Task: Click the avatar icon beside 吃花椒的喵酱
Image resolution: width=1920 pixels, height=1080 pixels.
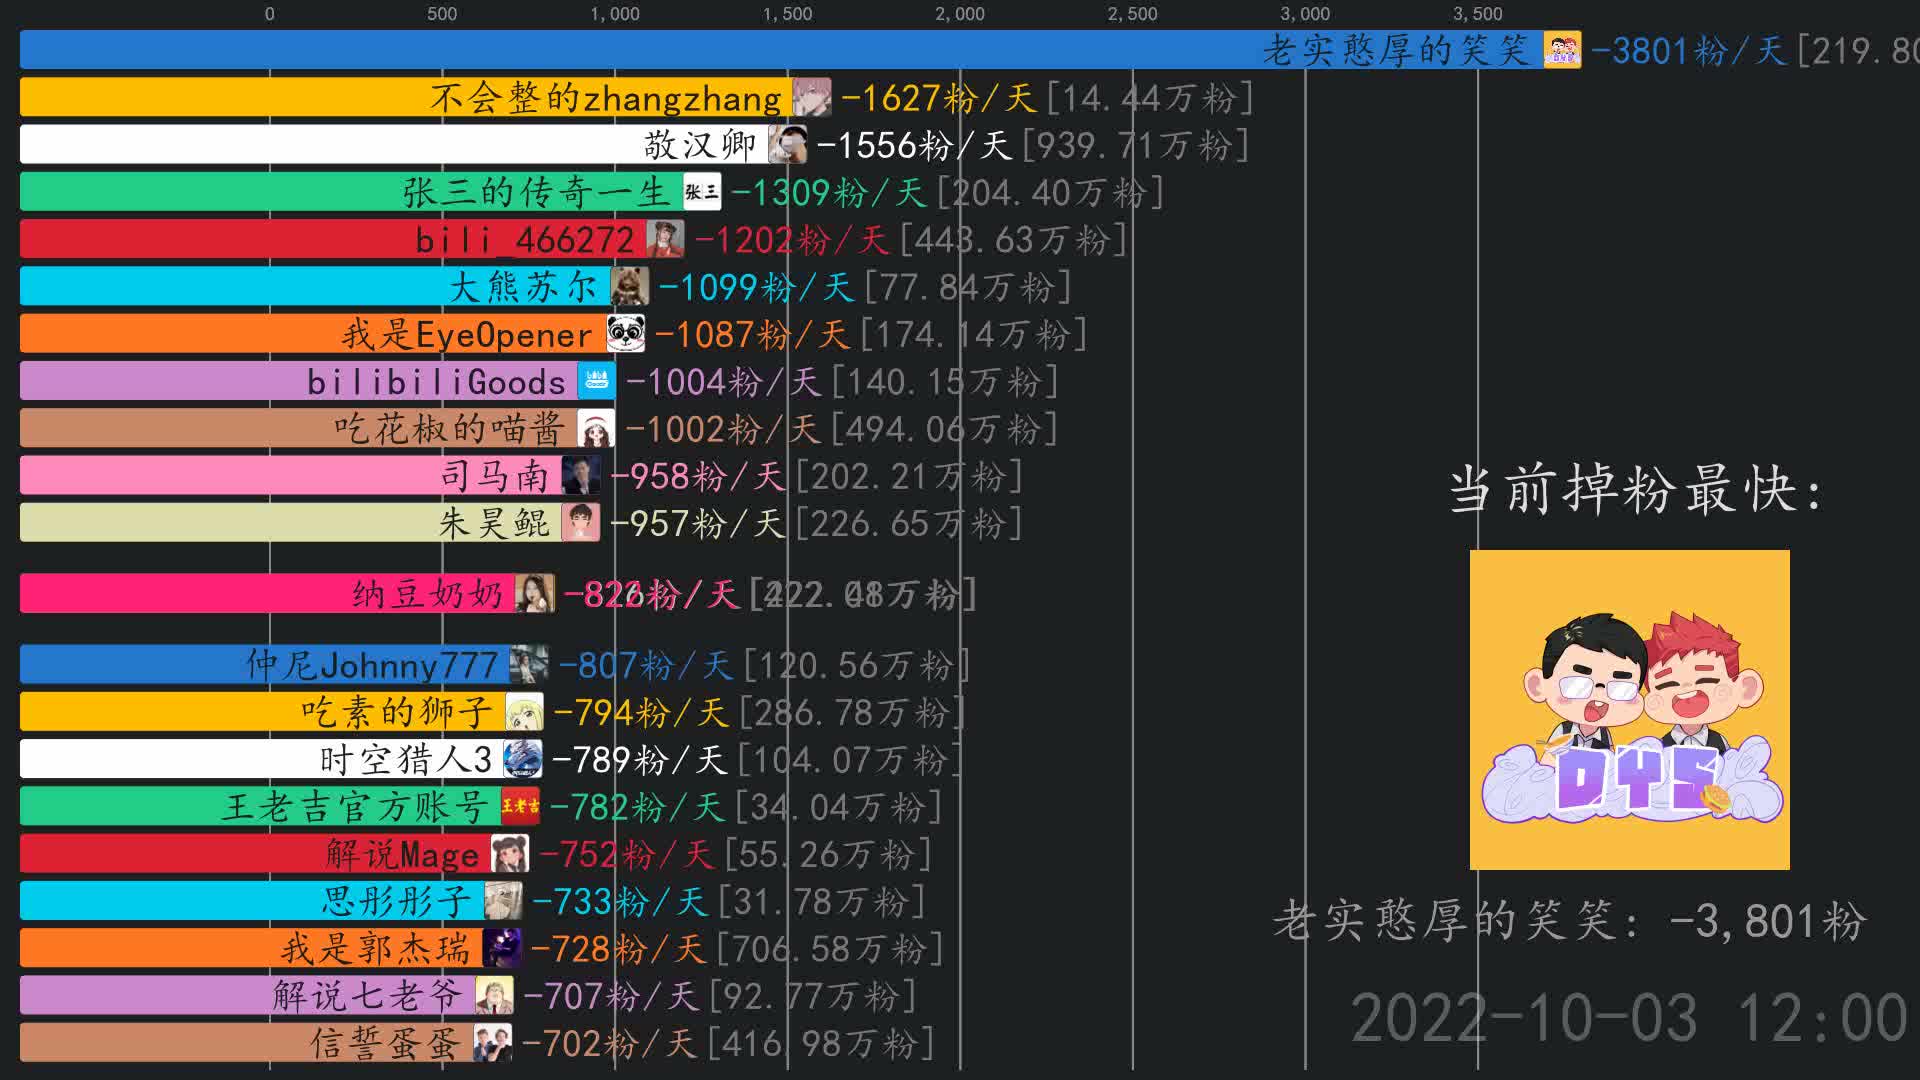Action: 597,428
